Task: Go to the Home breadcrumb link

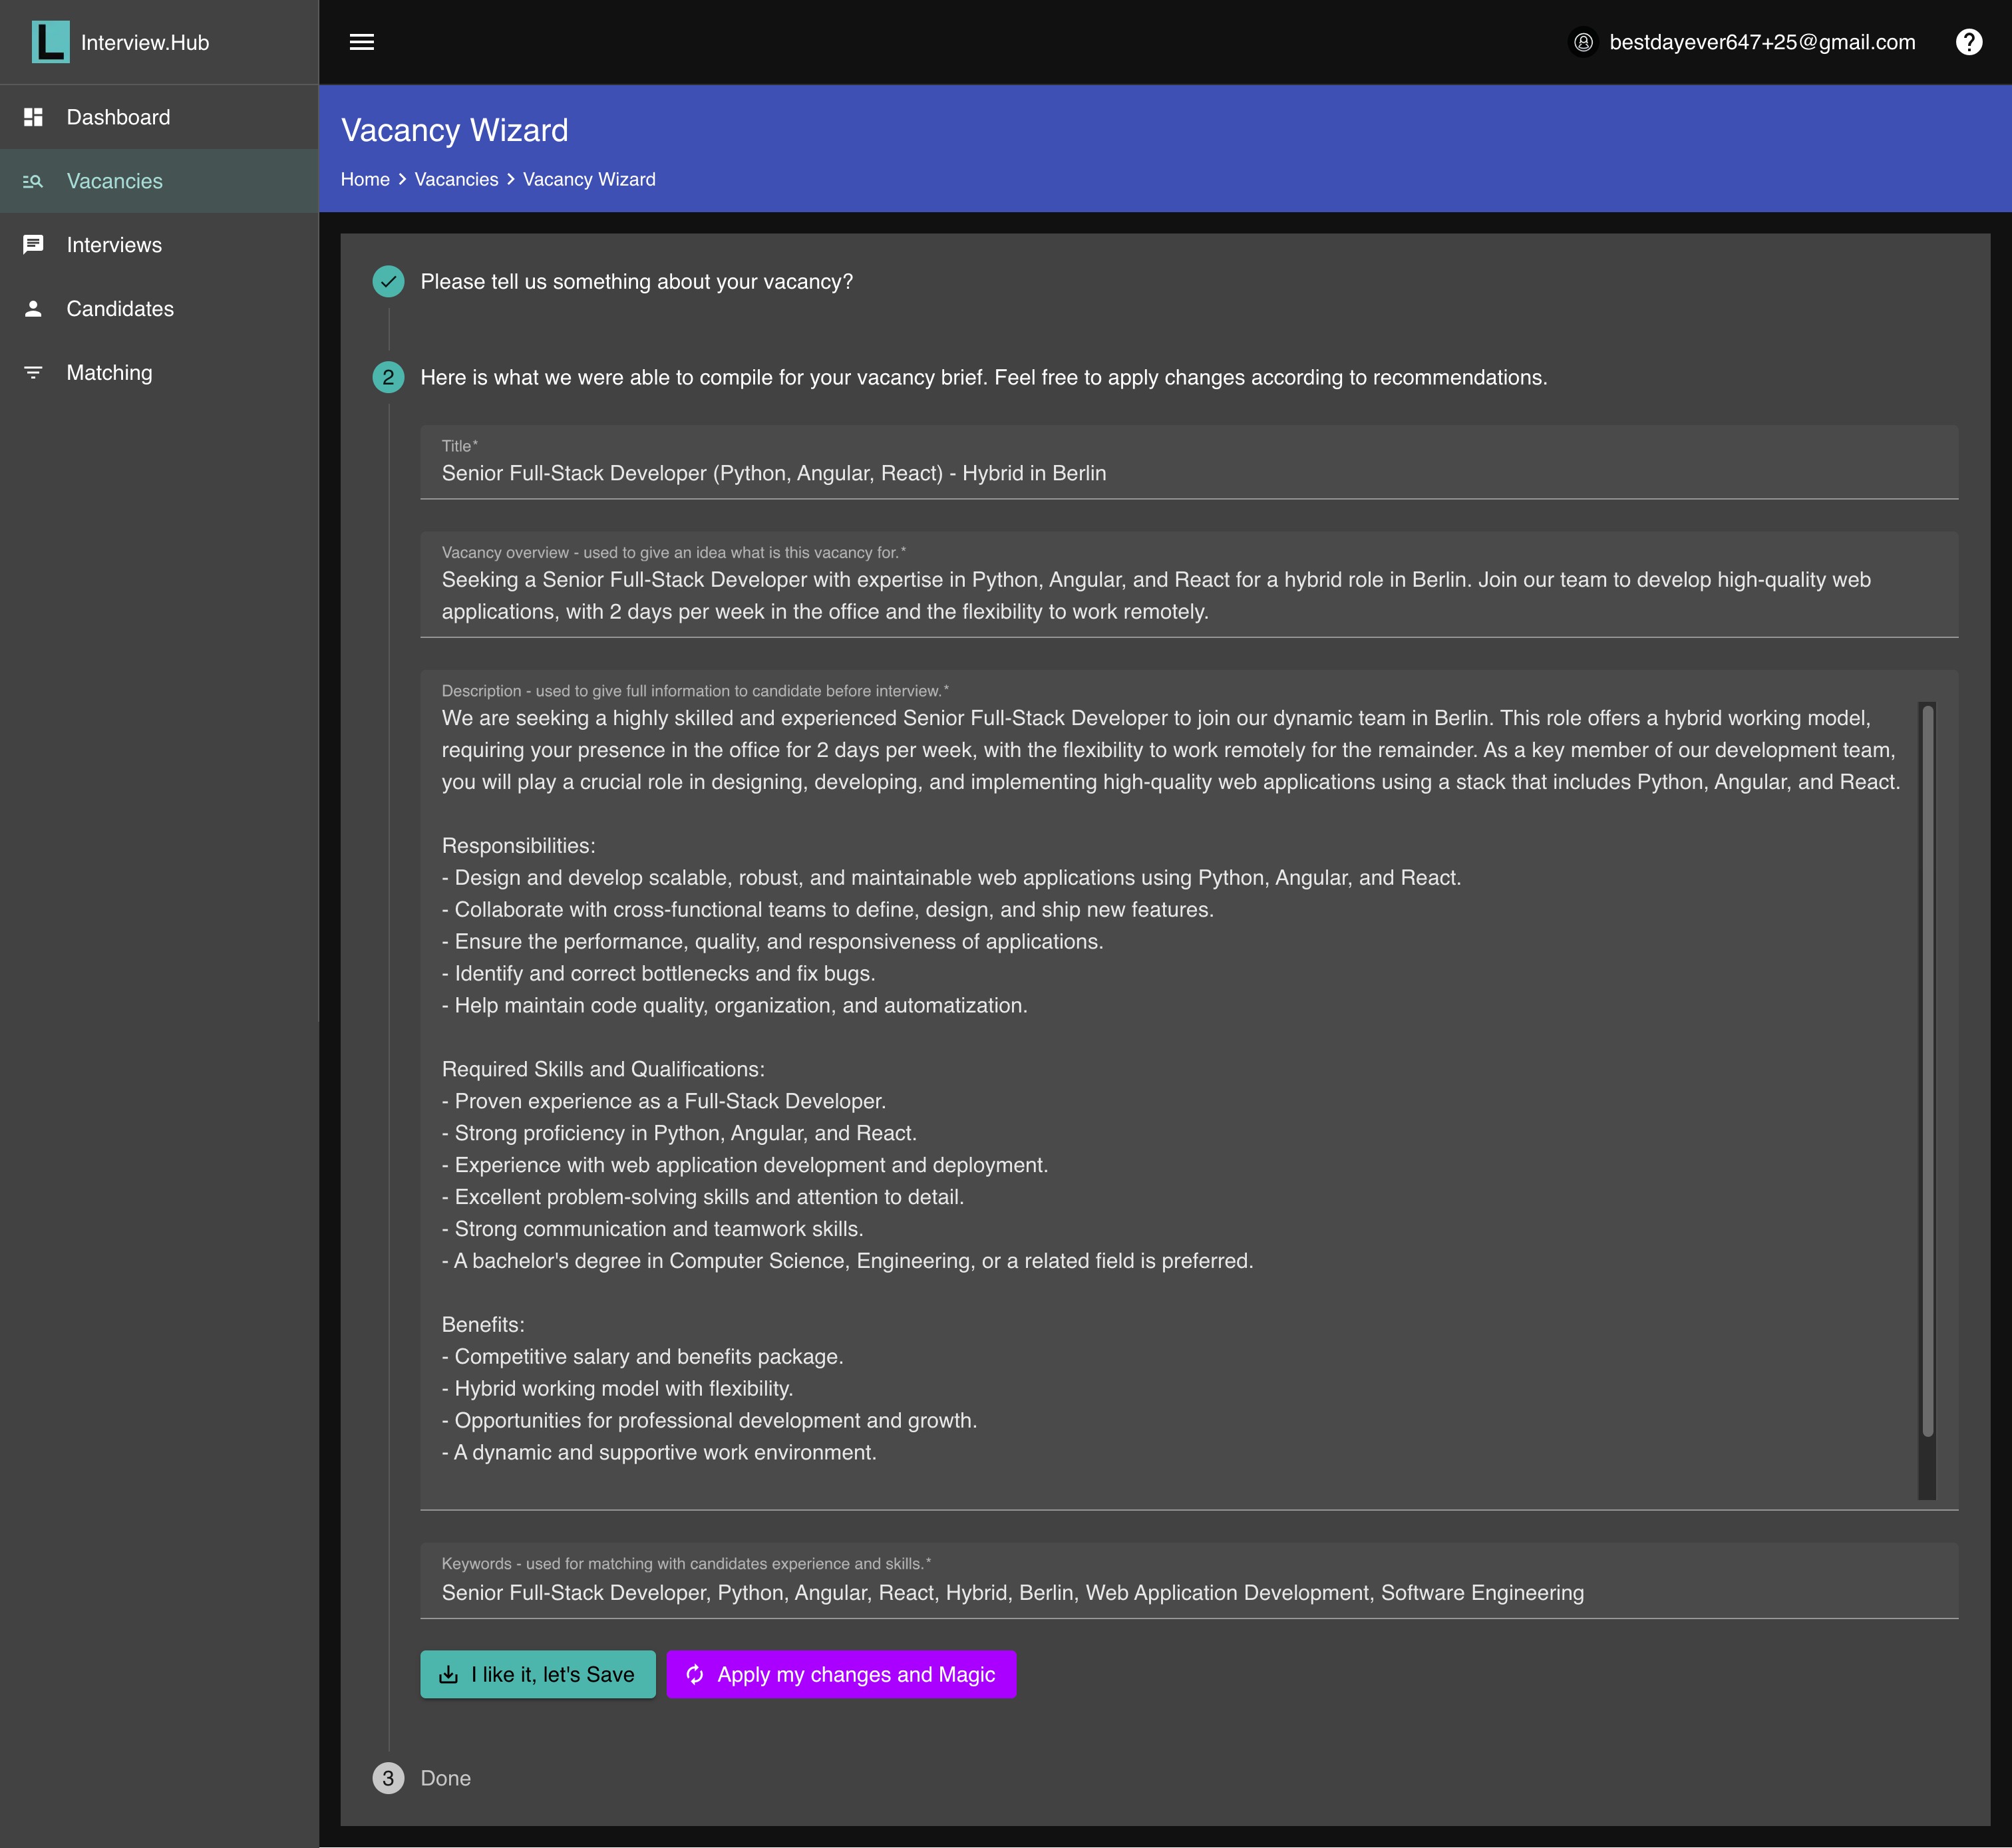Action: point(365,180)
